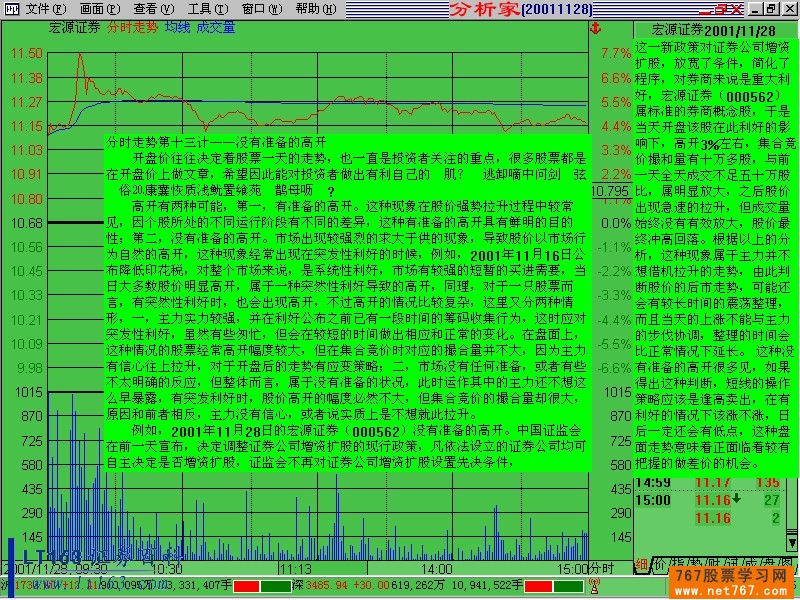Image resolution: width=800 pixels, height=600 pixels.
Task: Click the 11.27 price axis label
Action: tap(27, 102)
